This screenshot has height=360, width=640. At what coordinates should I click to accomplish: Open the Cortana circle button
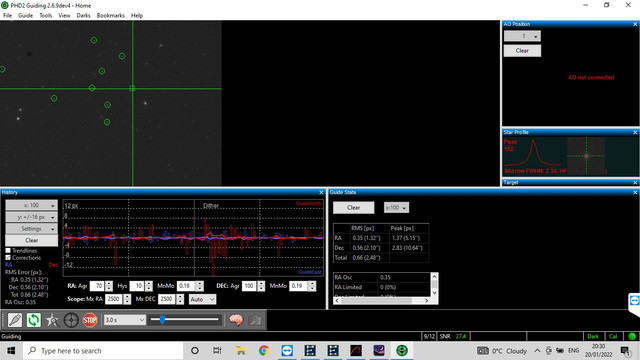tap(195, 351)
